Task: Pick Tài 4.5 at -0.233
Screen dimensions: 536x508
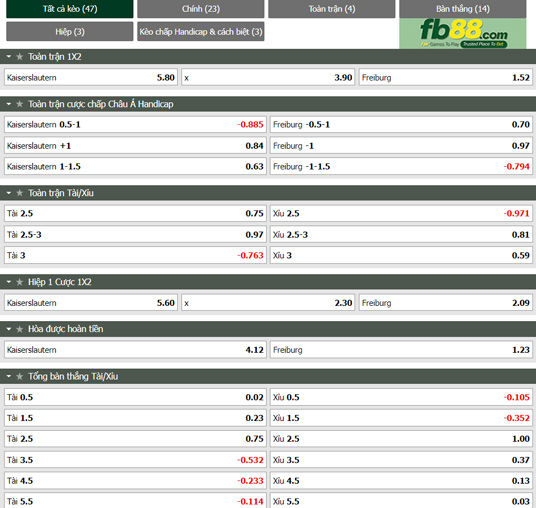Action: click(x=135, y=481)
